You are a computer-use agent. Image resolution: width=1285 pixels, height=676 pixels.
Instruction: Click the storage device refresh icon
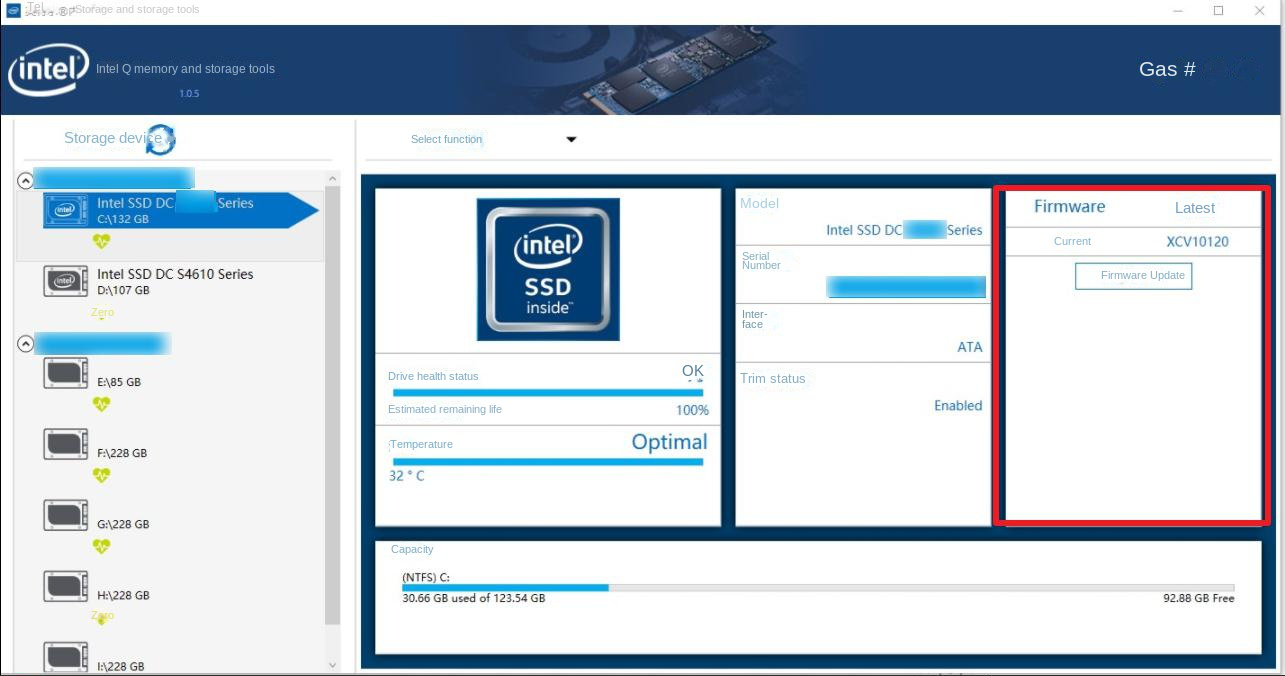coord(160,140)
